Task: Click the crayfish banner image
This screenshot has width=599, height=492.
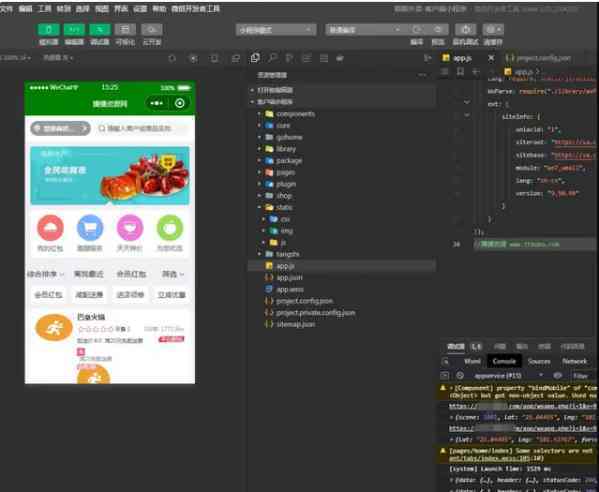Action: coord(110,175)
